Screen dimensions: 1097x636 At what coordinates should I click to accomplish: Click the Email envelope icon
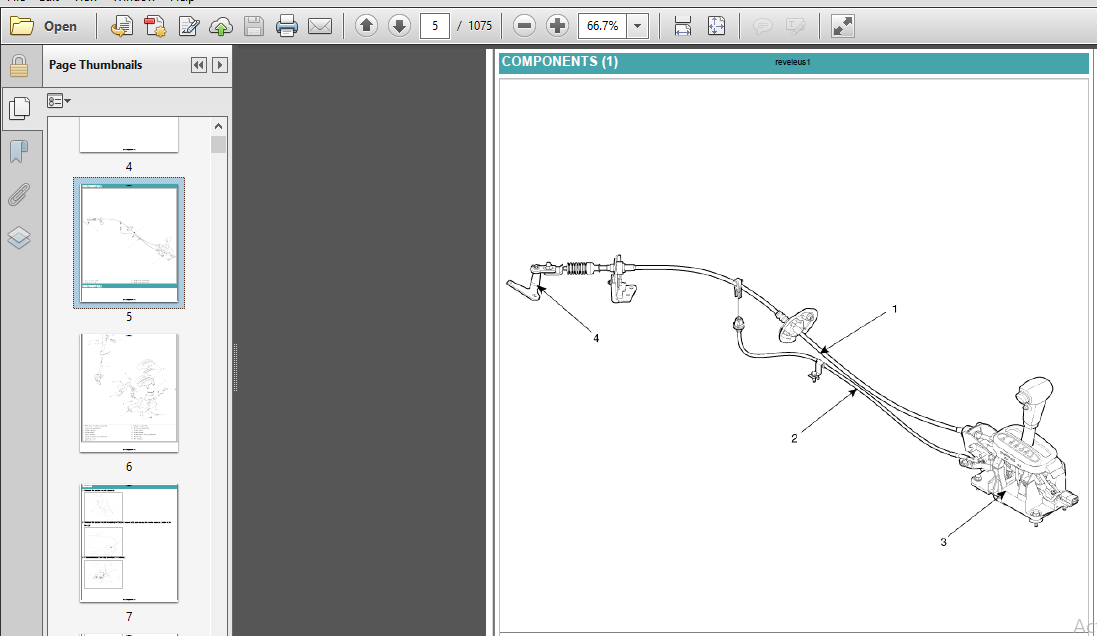(x=320, y=27)
